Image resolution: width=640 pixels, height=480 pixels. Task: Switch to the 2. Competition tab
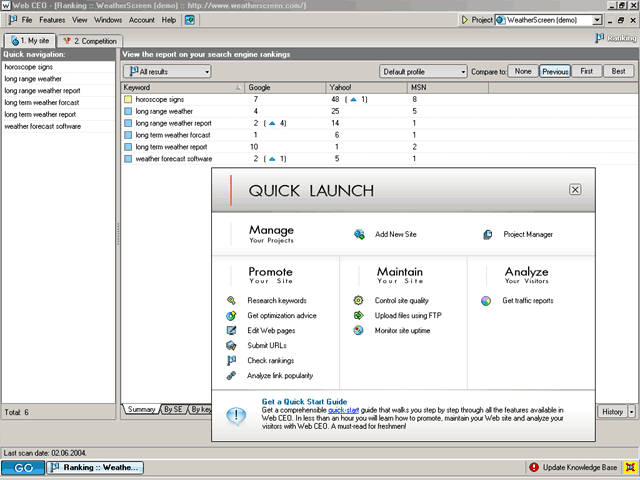click(x=90, y=41)
